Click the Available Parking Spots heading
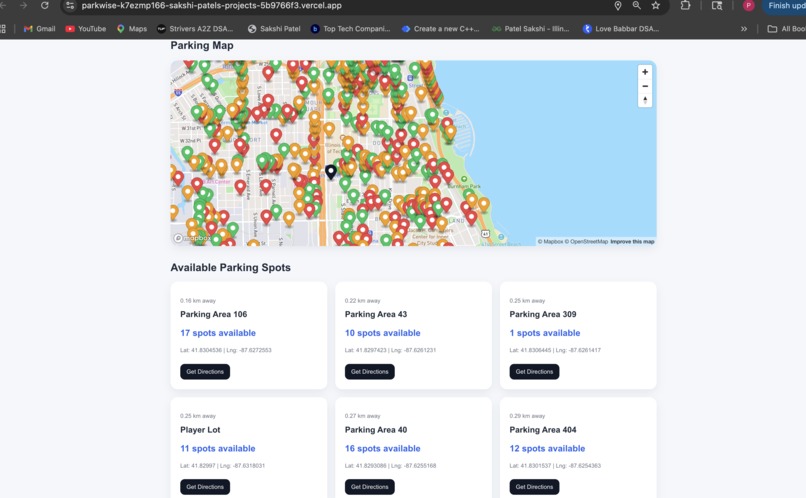This screenshot has height=498, width=806. [x=230, y=267]
